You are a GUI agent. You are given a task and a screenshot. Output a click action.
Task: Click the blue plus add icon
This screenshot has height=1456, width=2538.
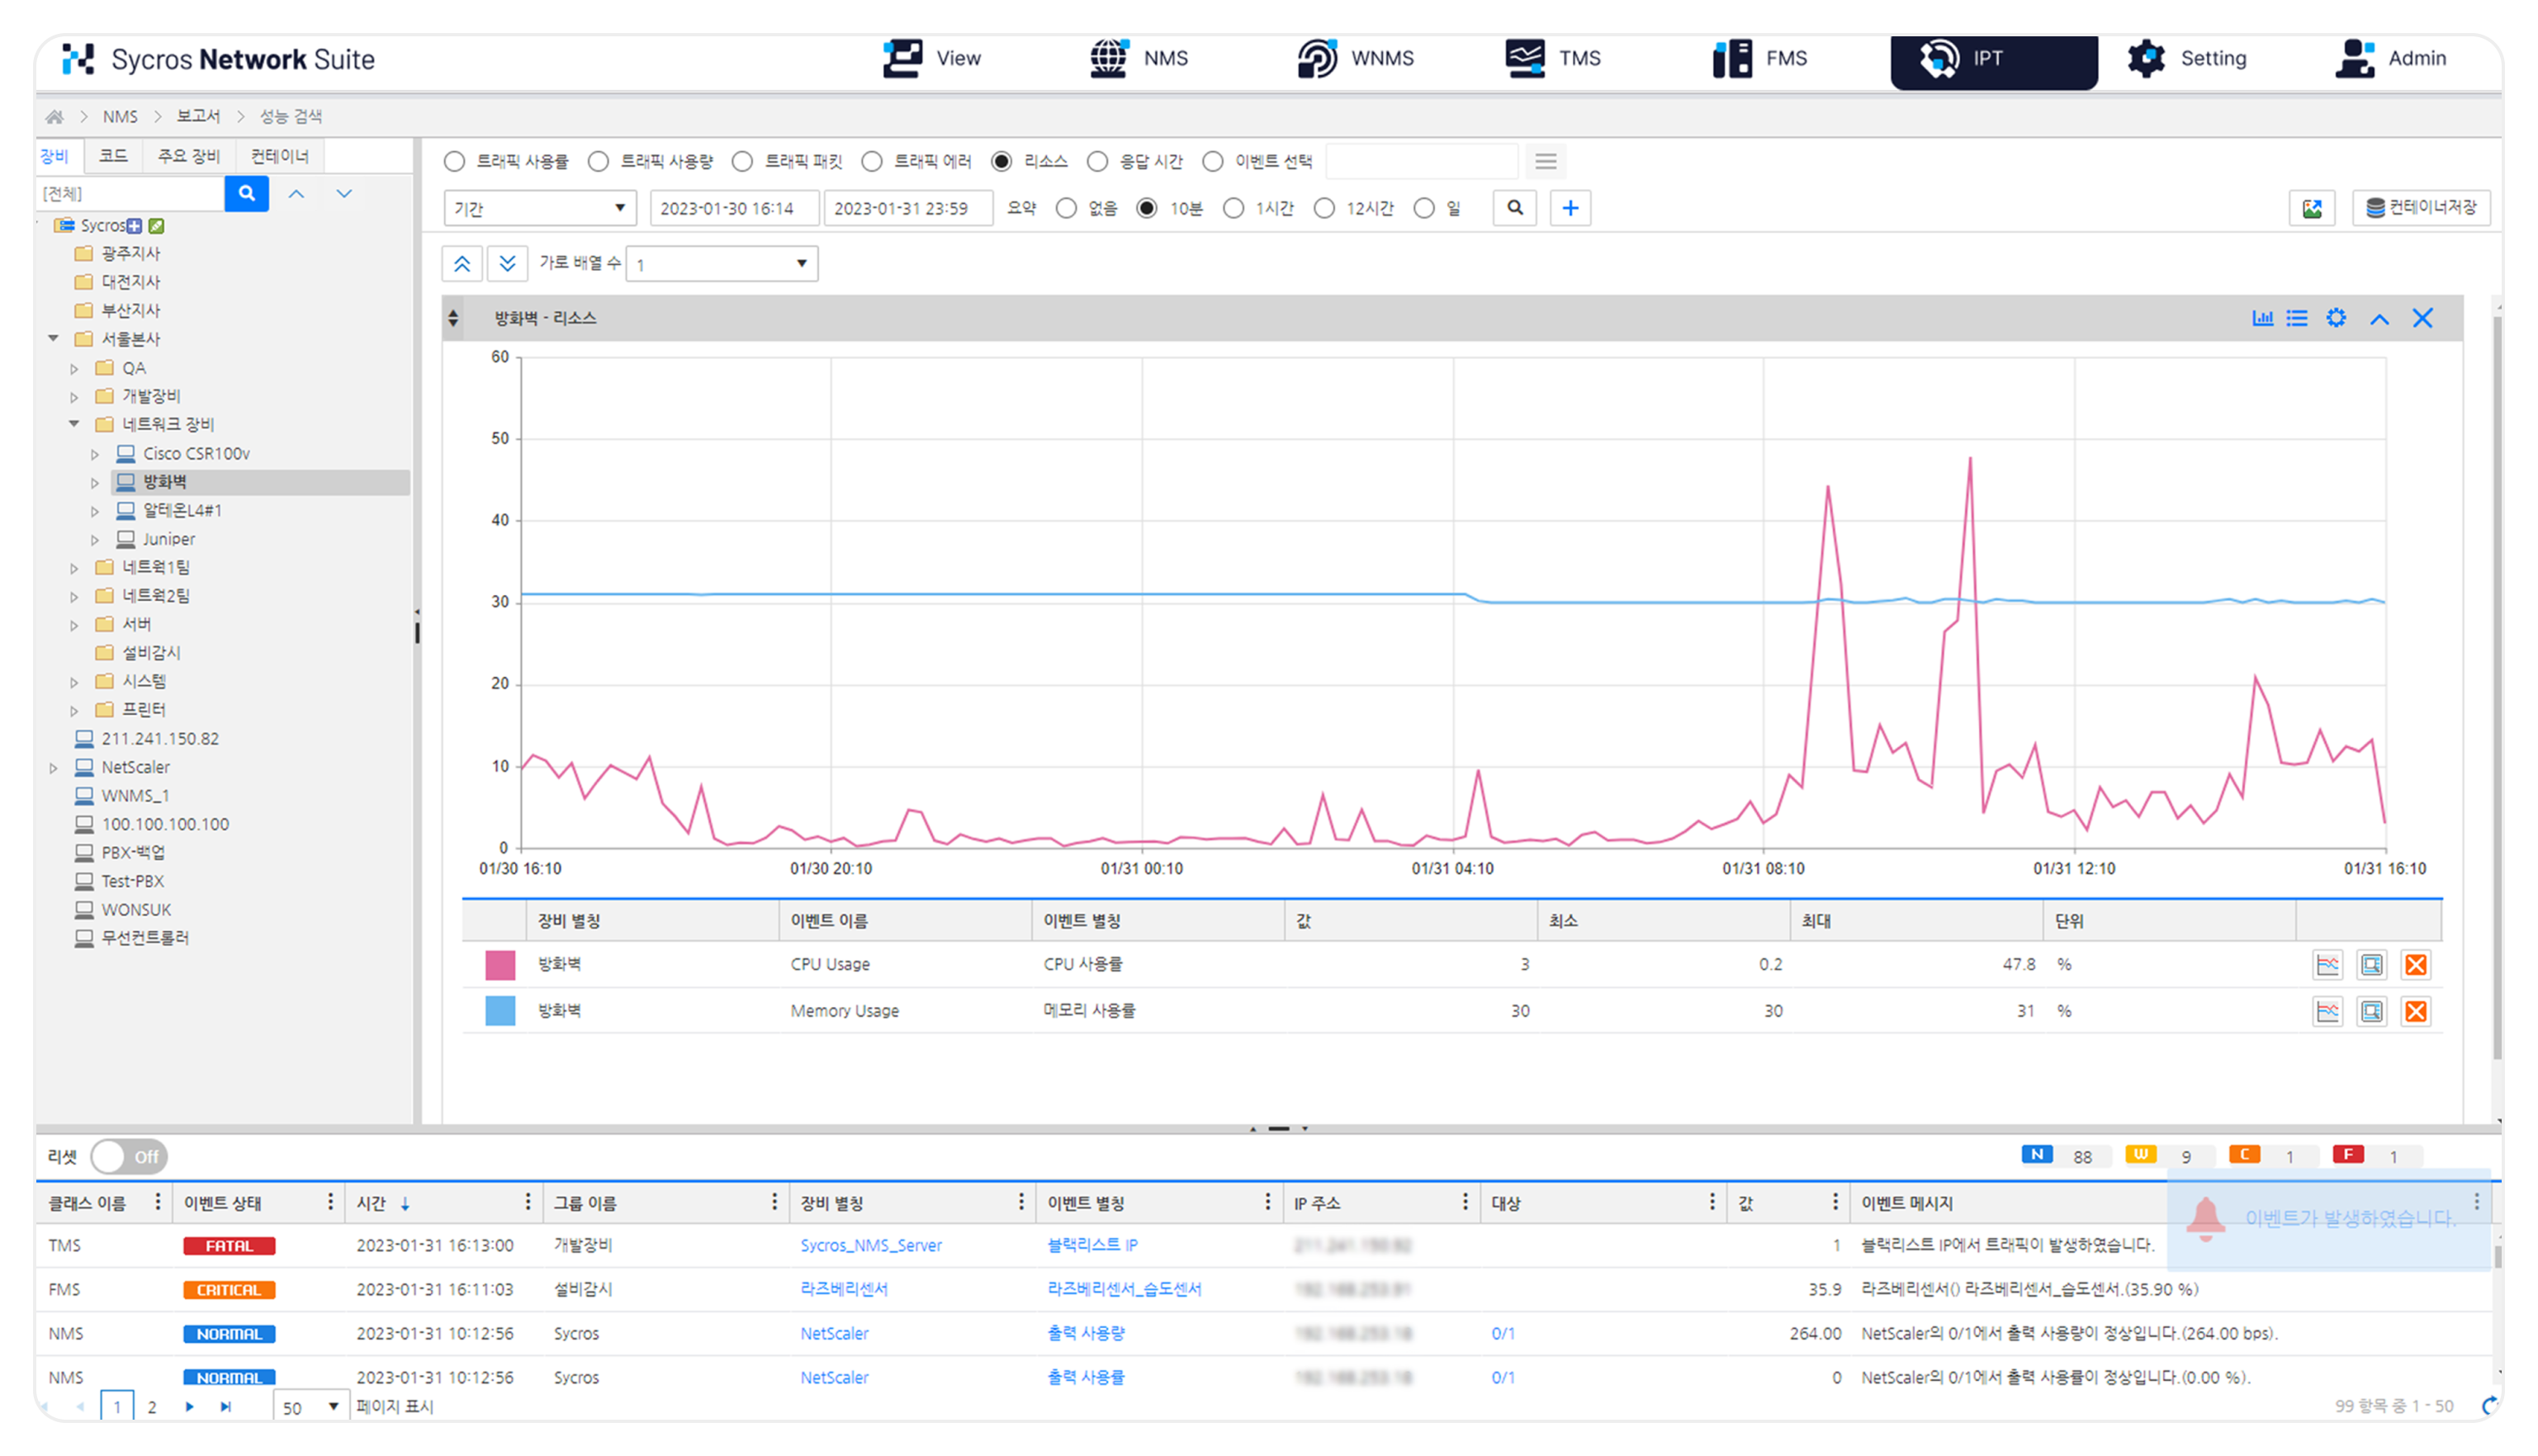[1570, 208]
